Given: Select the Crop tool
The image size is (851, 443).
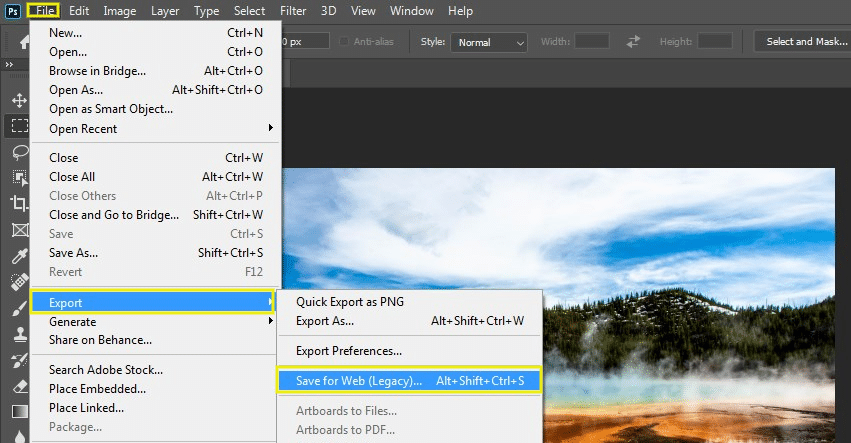Looking at the screenshot, I should (x=20, y=203).
